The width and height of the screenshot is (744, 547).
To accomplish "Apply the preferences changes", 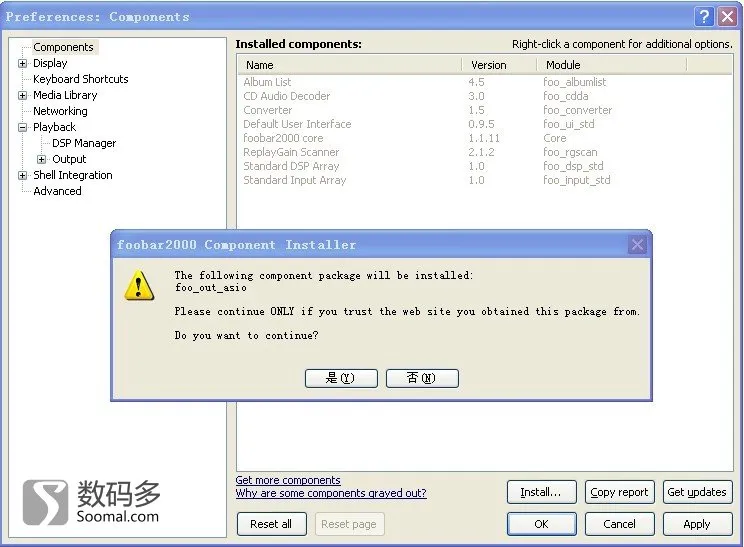I will coord(697,524).
